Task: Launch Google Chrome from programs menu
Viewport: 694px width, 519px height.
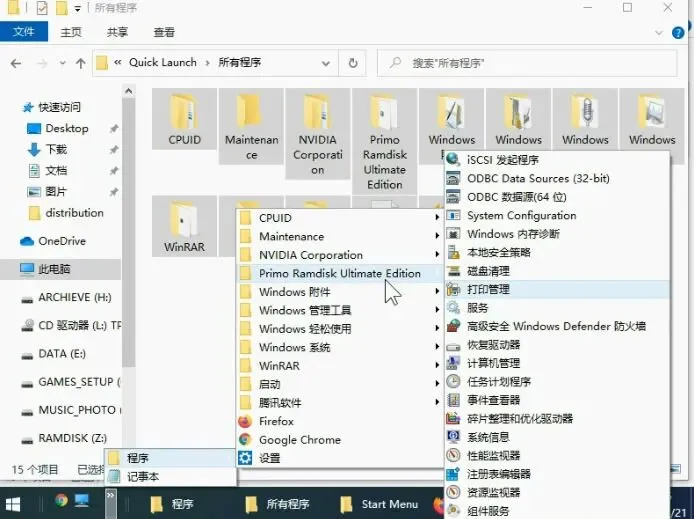Action: click(x=339, y=440)
